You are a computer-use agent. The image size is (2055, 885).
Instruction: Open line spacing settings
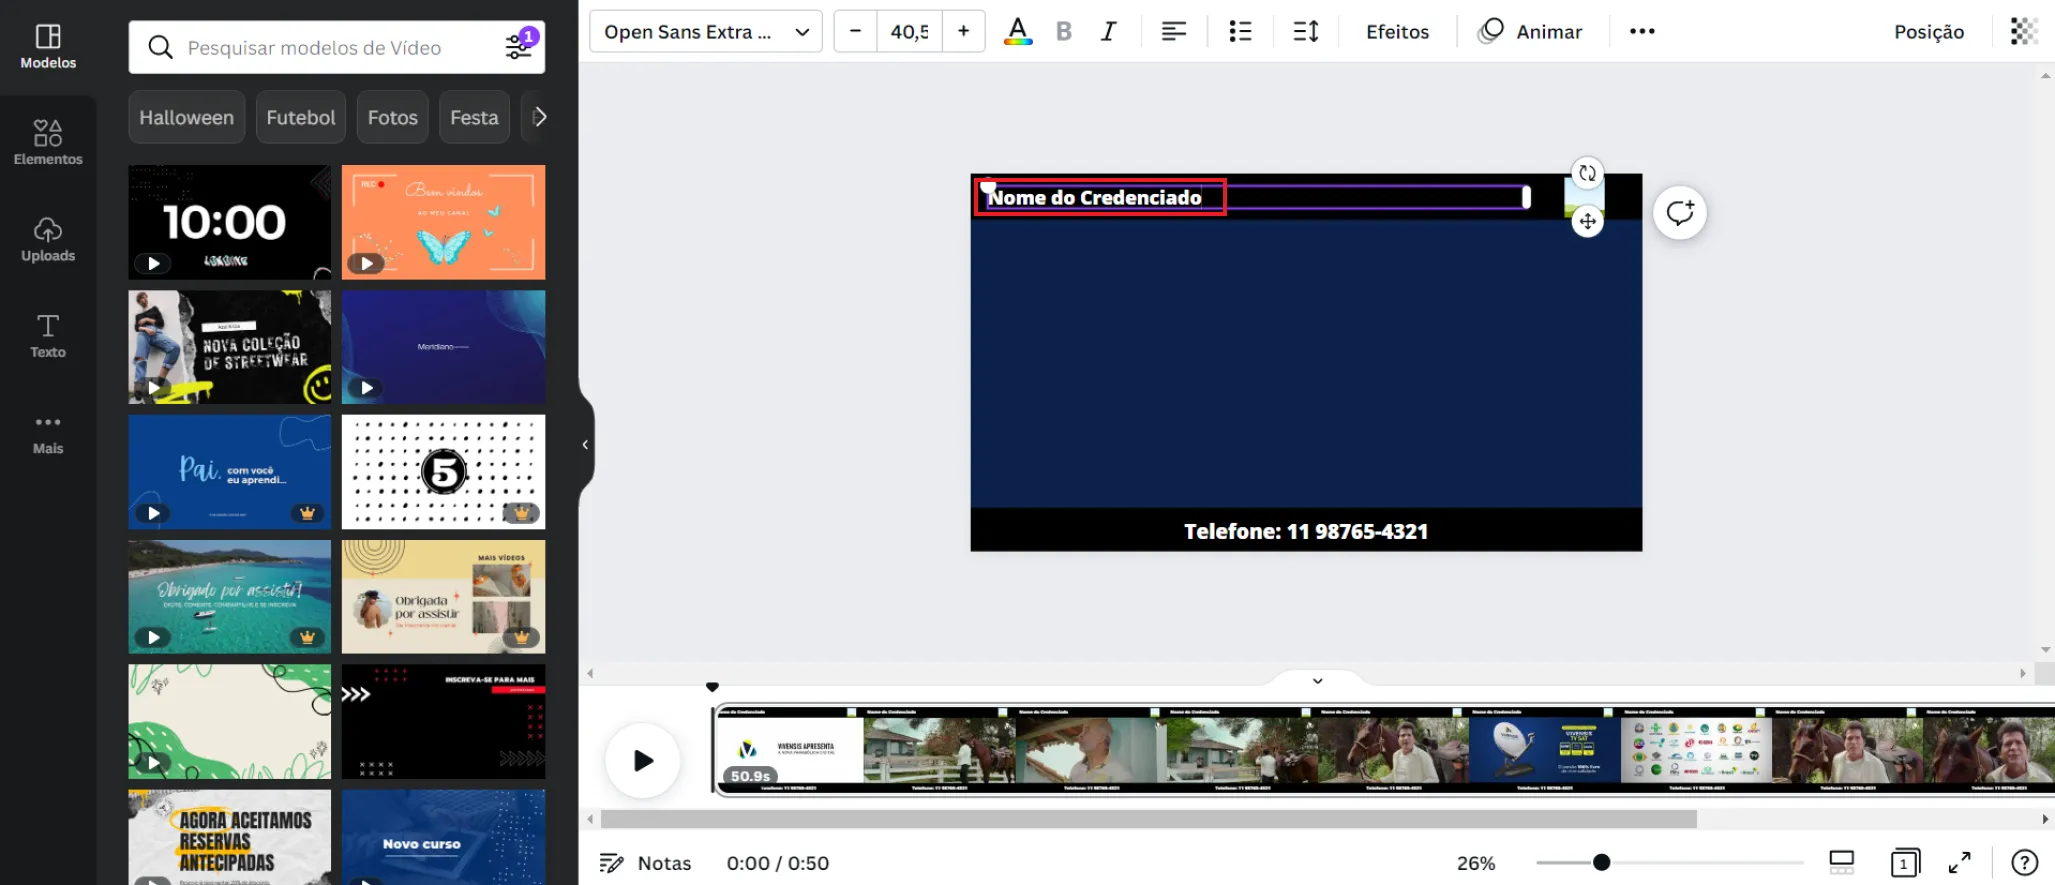[1305, 32]
